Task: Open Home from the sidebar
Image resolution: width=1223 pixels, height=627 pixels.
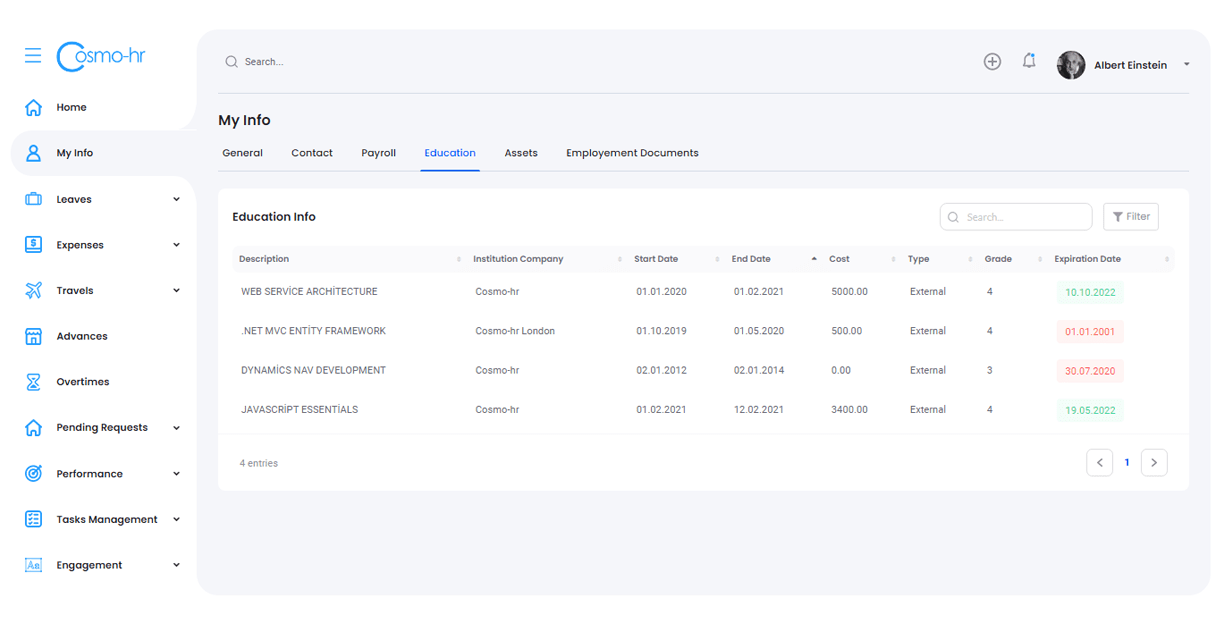Action: coord(71,108)
